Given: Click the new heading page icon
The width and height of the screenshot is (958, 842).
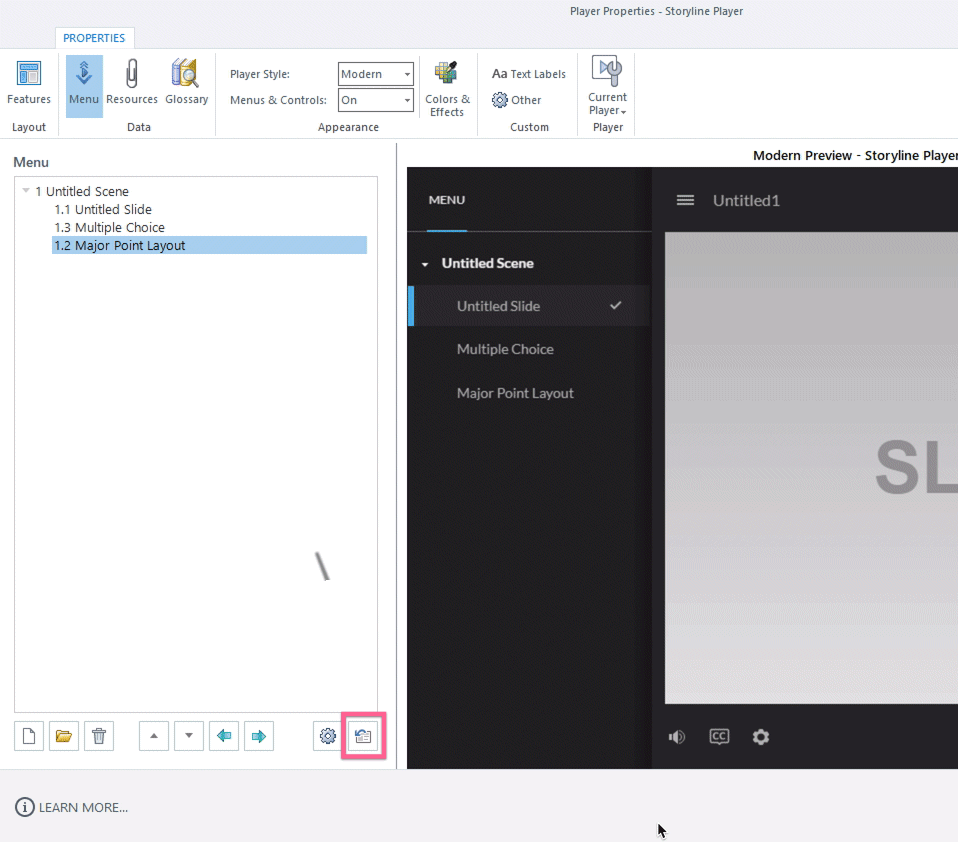Looking at the screenshot, I should click(x=29, y=737).
